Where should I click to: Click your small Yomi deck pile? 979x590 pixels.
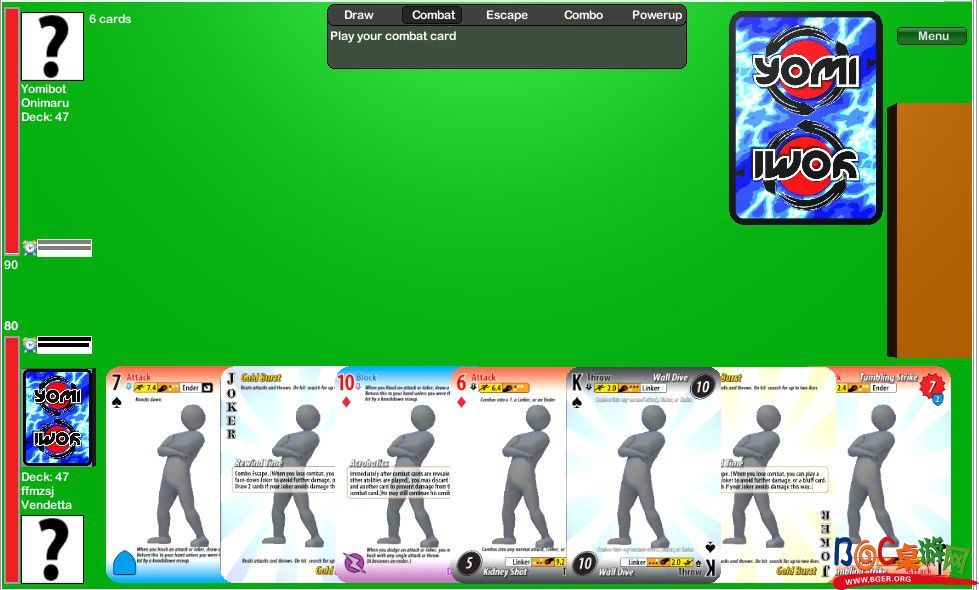point(58,417)
